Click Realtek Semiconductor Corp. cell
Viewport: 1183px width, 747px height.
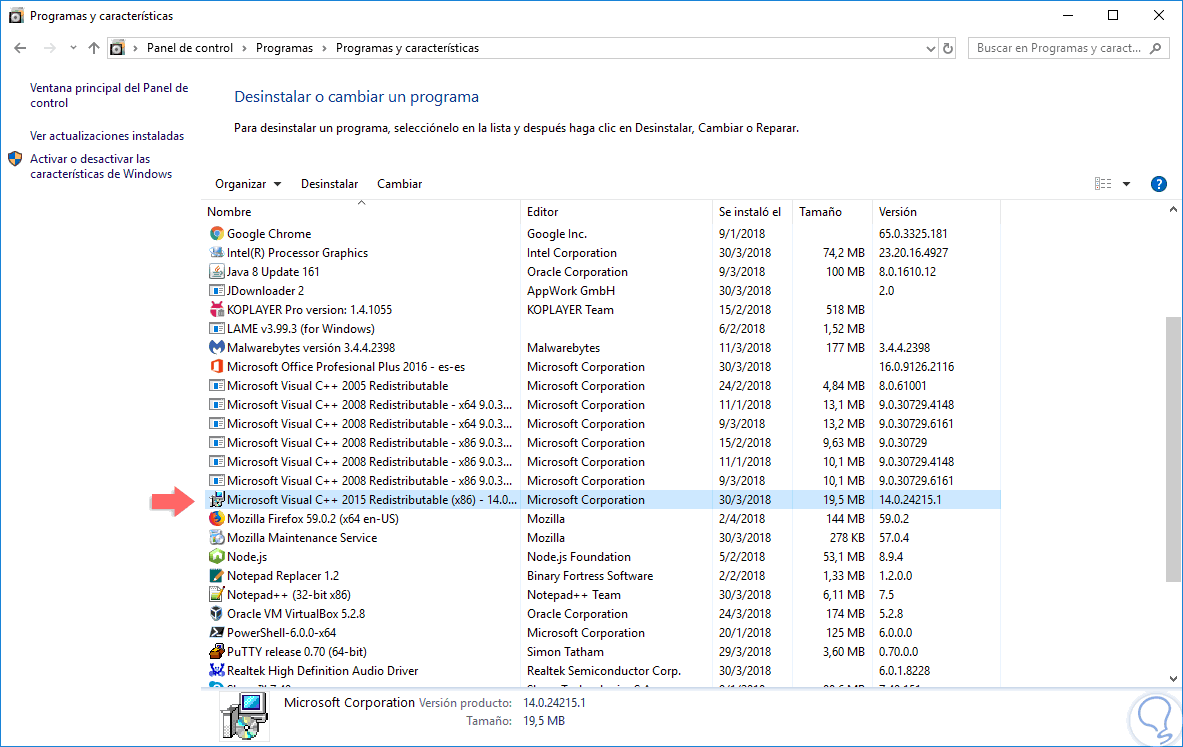click(x=604, y=671)
